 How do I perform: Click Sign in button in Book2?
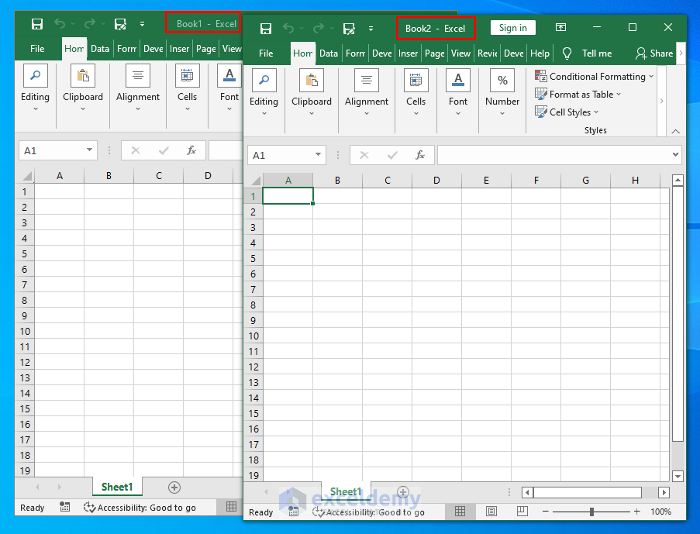tap(513, 28)
